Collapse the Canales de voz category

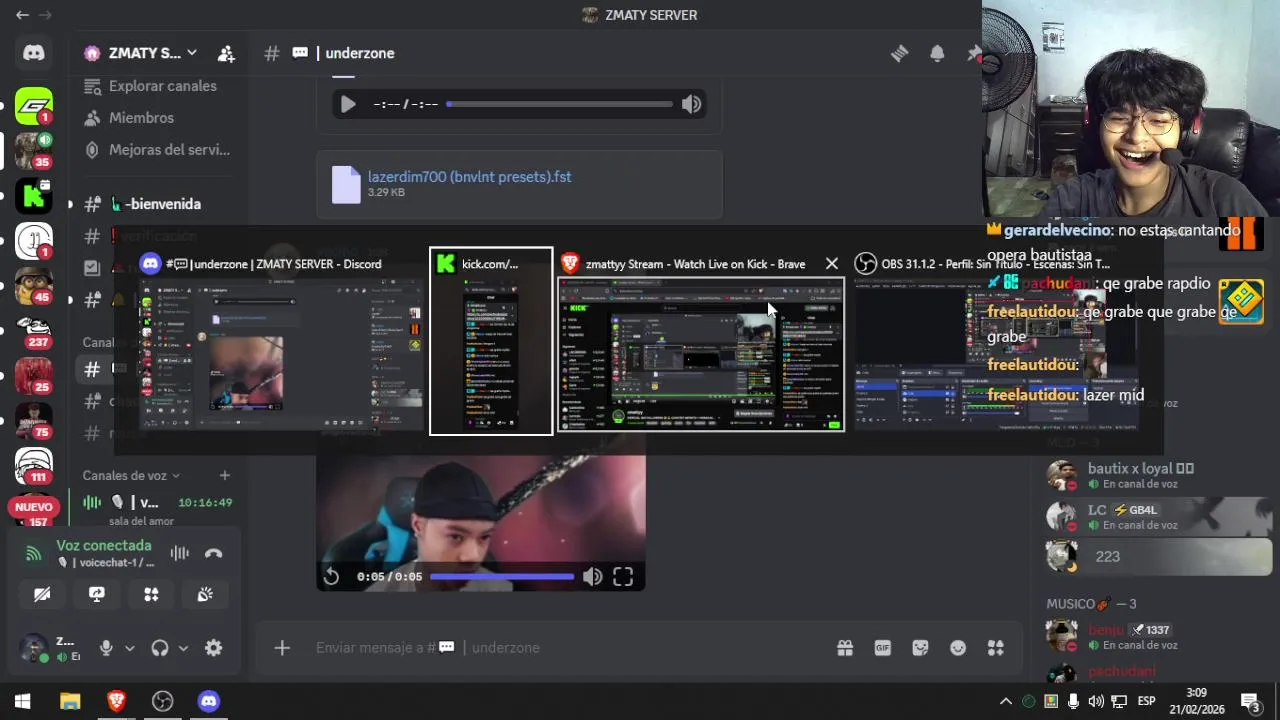[x=131, y=476]
